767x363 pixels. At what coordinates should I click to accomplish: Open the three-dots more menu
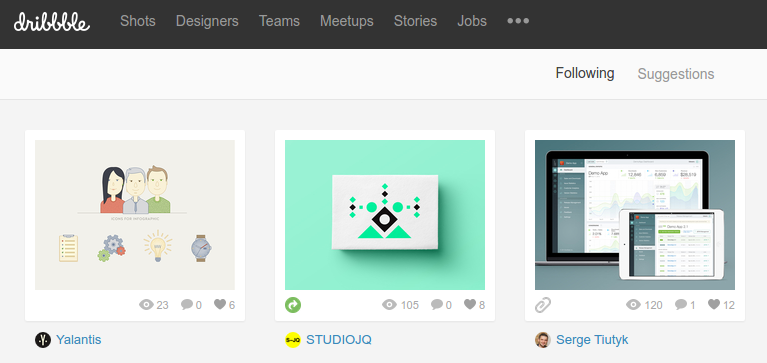[518, 21]
